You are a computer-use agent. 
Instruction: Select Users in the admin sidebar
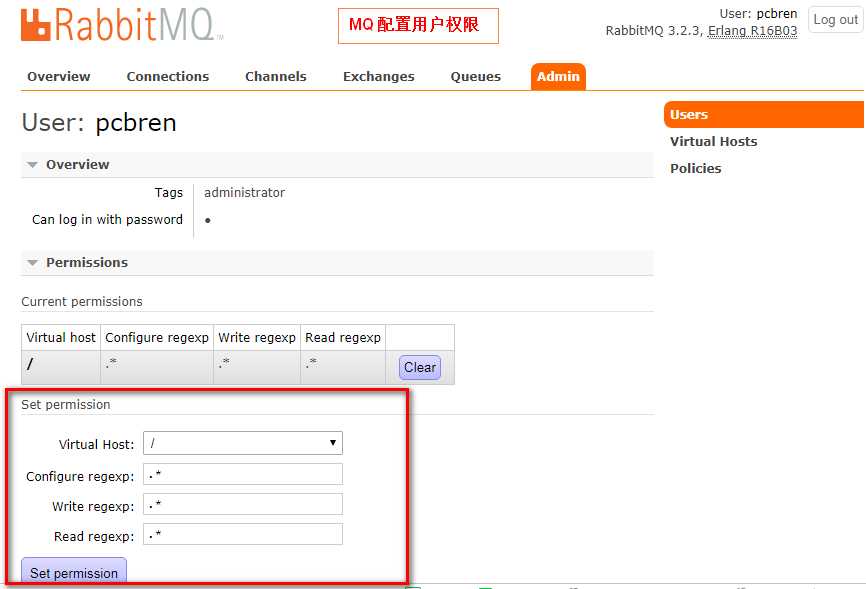click(763, 114)
